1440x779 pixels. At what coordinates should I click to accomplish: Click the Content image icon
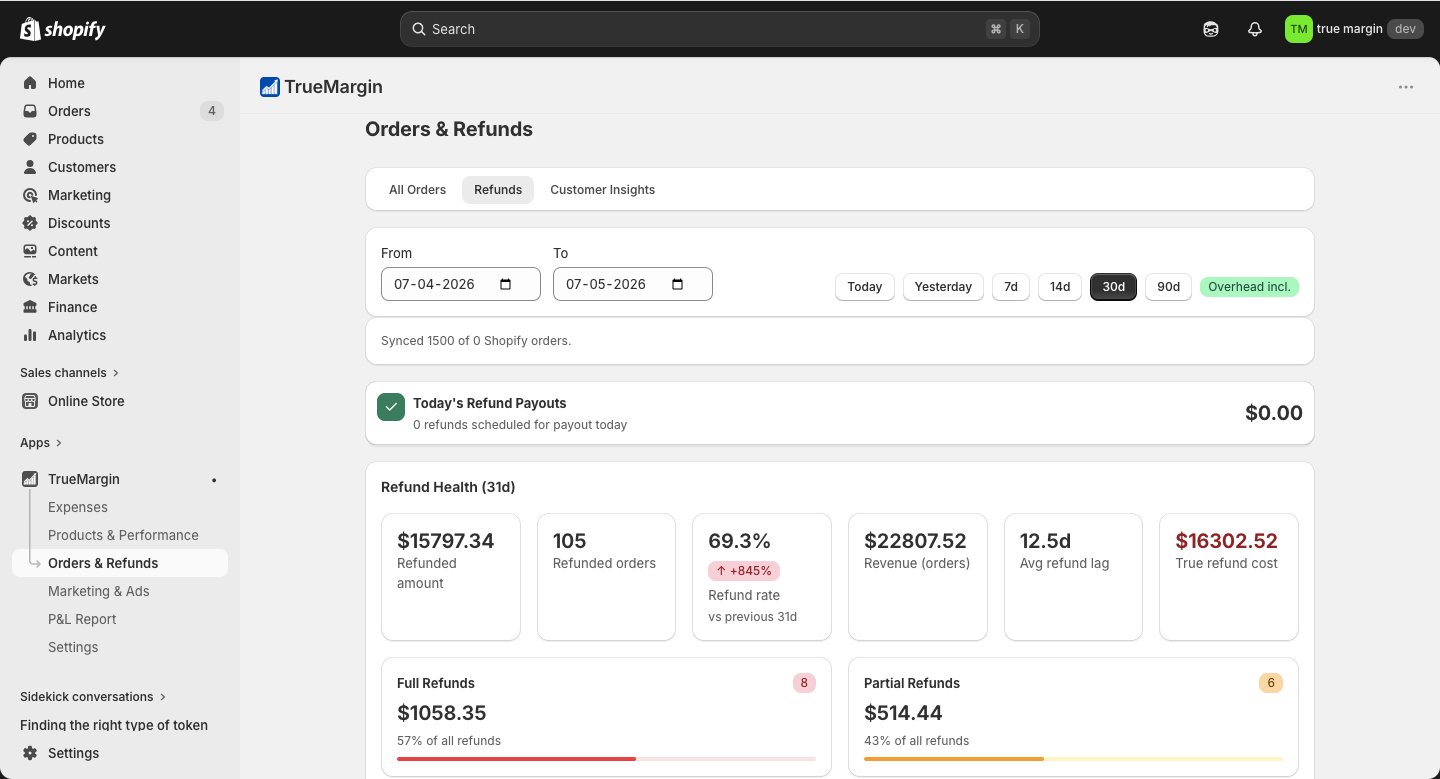pyautogui.click(x=30, y=251)
